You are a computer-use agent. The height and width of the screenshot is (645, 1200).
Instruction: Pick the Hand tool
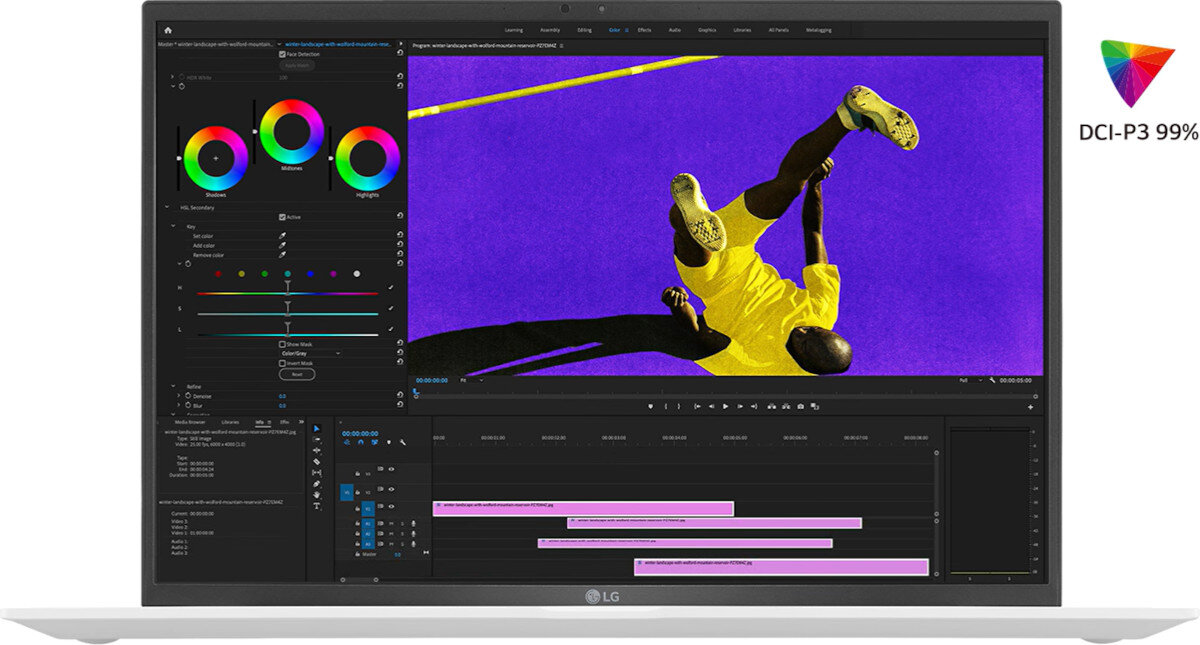317,495
